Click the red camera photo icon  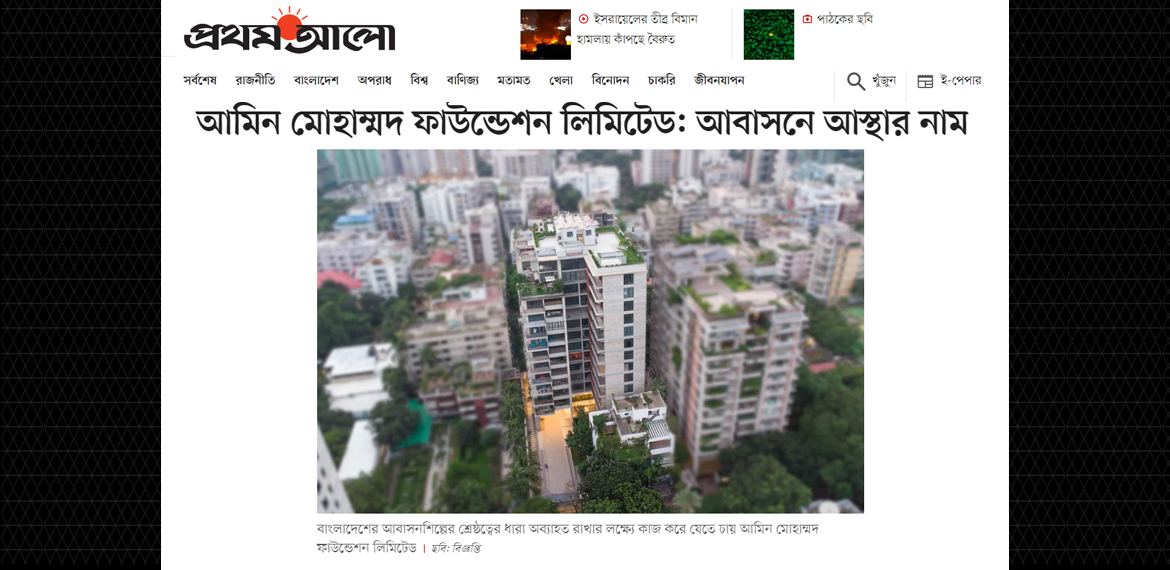click(807, 19)
